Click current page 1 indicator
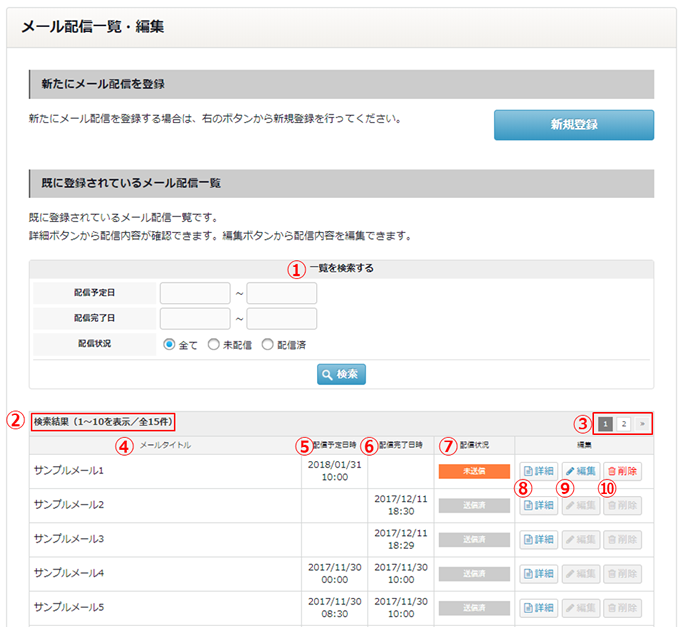The width and height of the screenshot is (686, 627). pyautogui.click(x=605, y=424)
